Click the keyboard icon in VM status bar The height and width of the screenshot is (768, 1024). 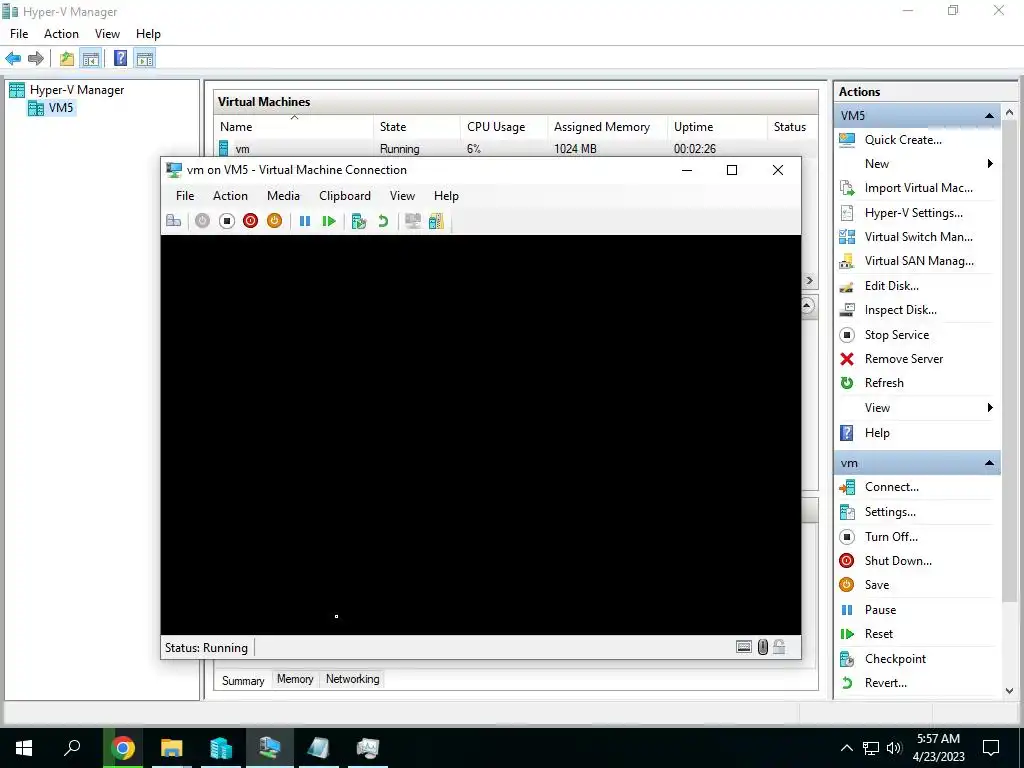tap(744, 647)
